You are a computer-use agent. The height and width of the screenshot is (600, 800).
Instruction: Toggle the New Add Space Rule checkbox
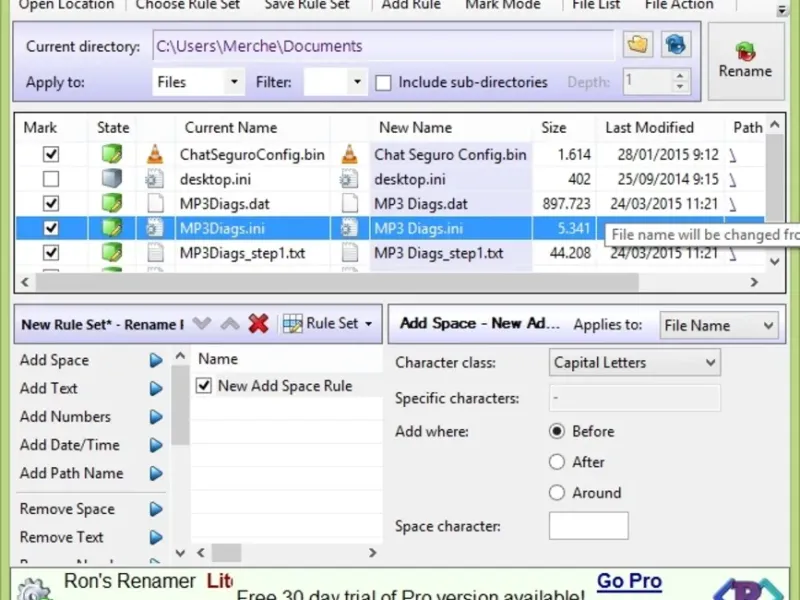click(x=204, y=385)
